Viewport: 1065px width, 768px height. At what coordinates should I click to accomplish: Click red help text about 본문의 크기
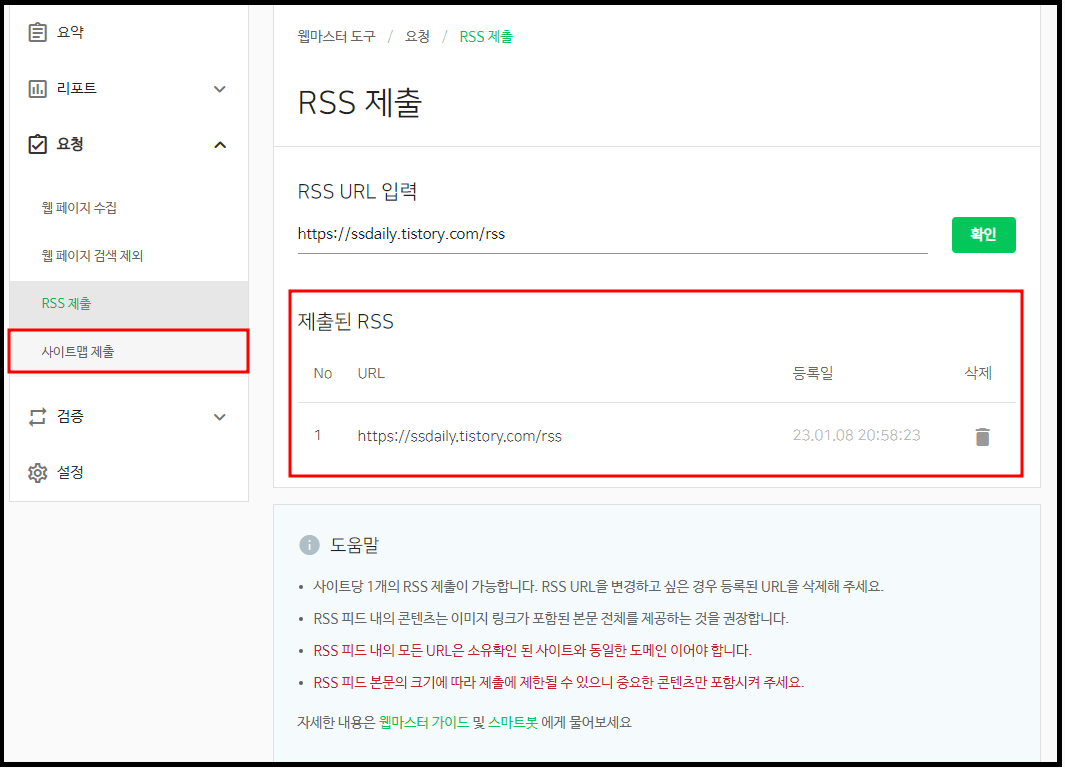tap(558, 682)
